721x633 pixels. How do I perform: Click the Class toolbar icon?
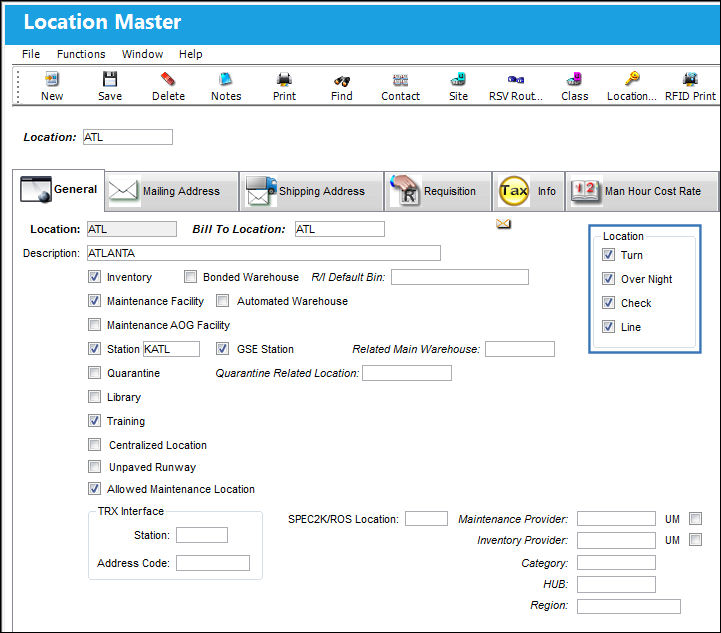[x=574, y=79]
